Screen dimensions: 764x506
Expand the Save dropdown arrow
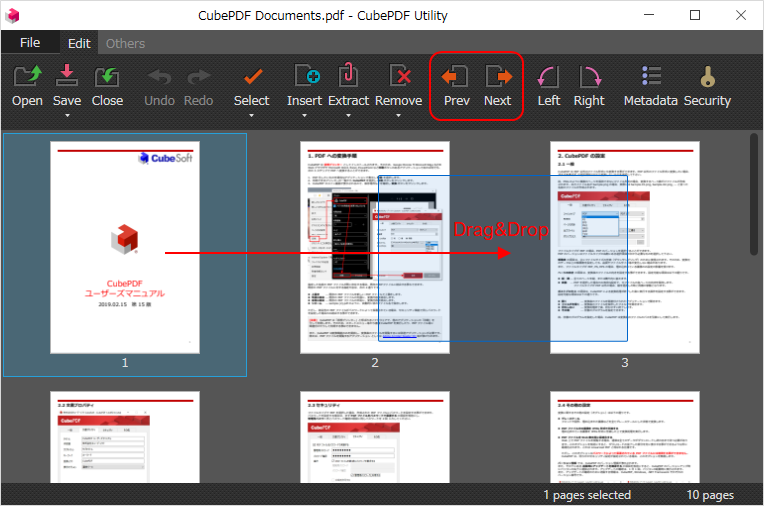pyautogui.click(x=67, y=116)
